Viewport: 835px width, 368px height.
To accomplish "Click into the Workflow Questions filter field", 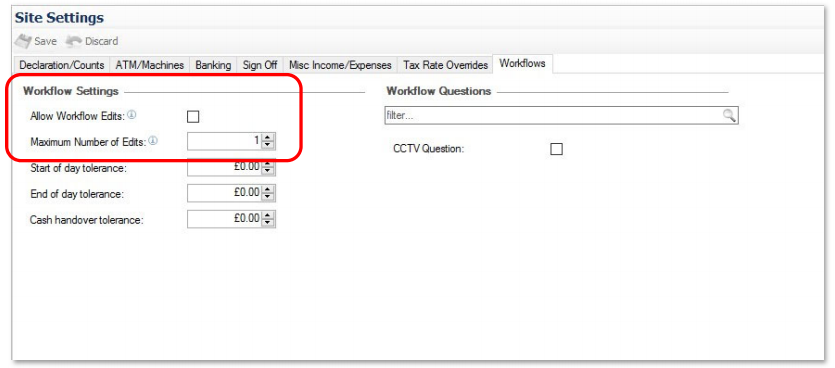I will point(561,115).
